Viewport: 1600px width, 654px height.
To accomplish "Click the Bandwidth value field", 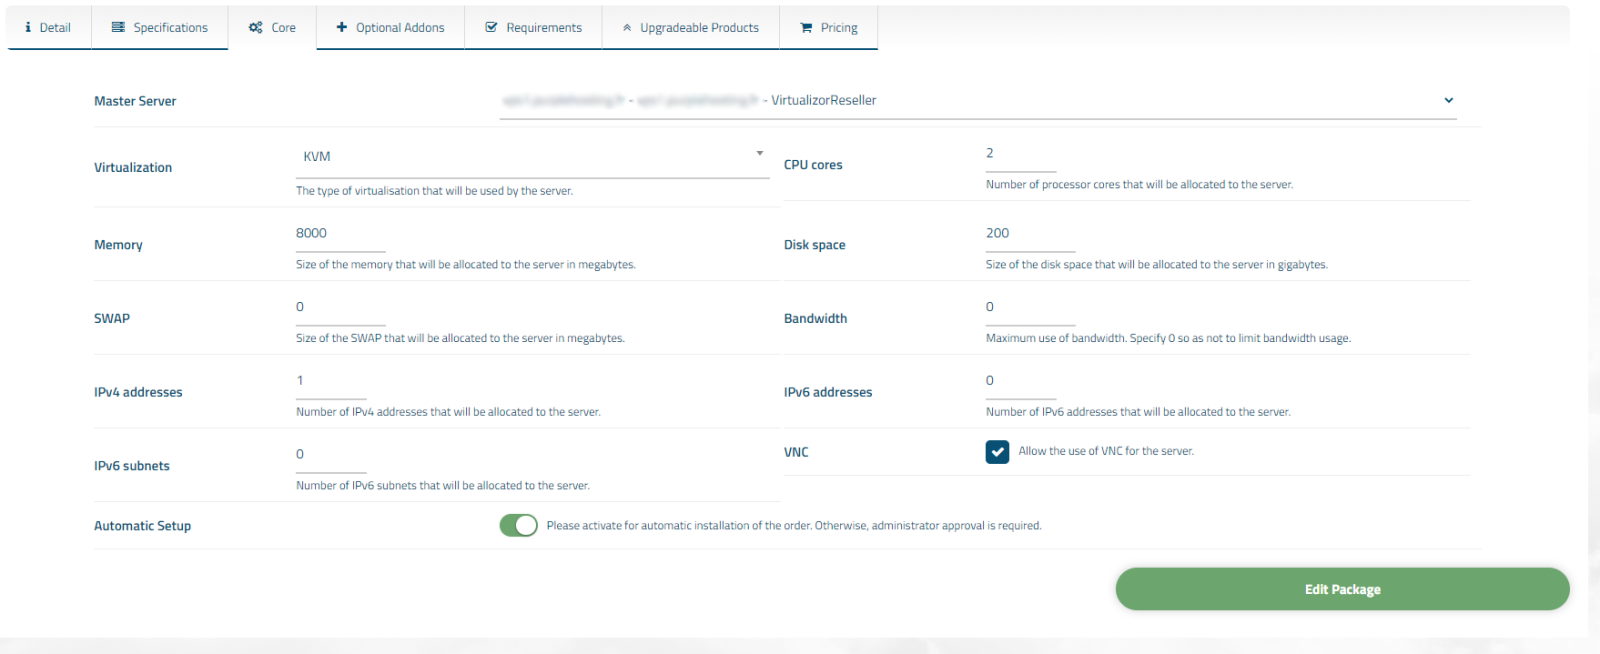I will coord(1030,308).
